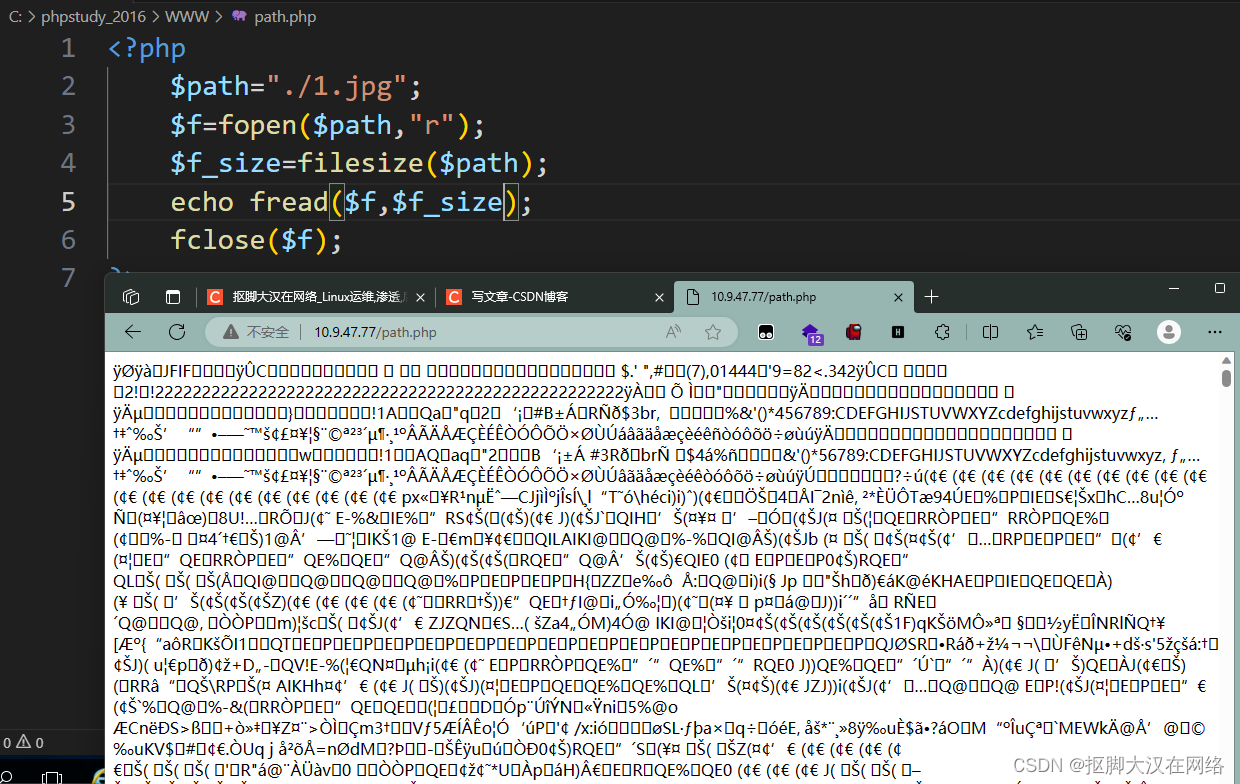
Task: Open the browser profile avatar icon
Action: click(1168, 332)
